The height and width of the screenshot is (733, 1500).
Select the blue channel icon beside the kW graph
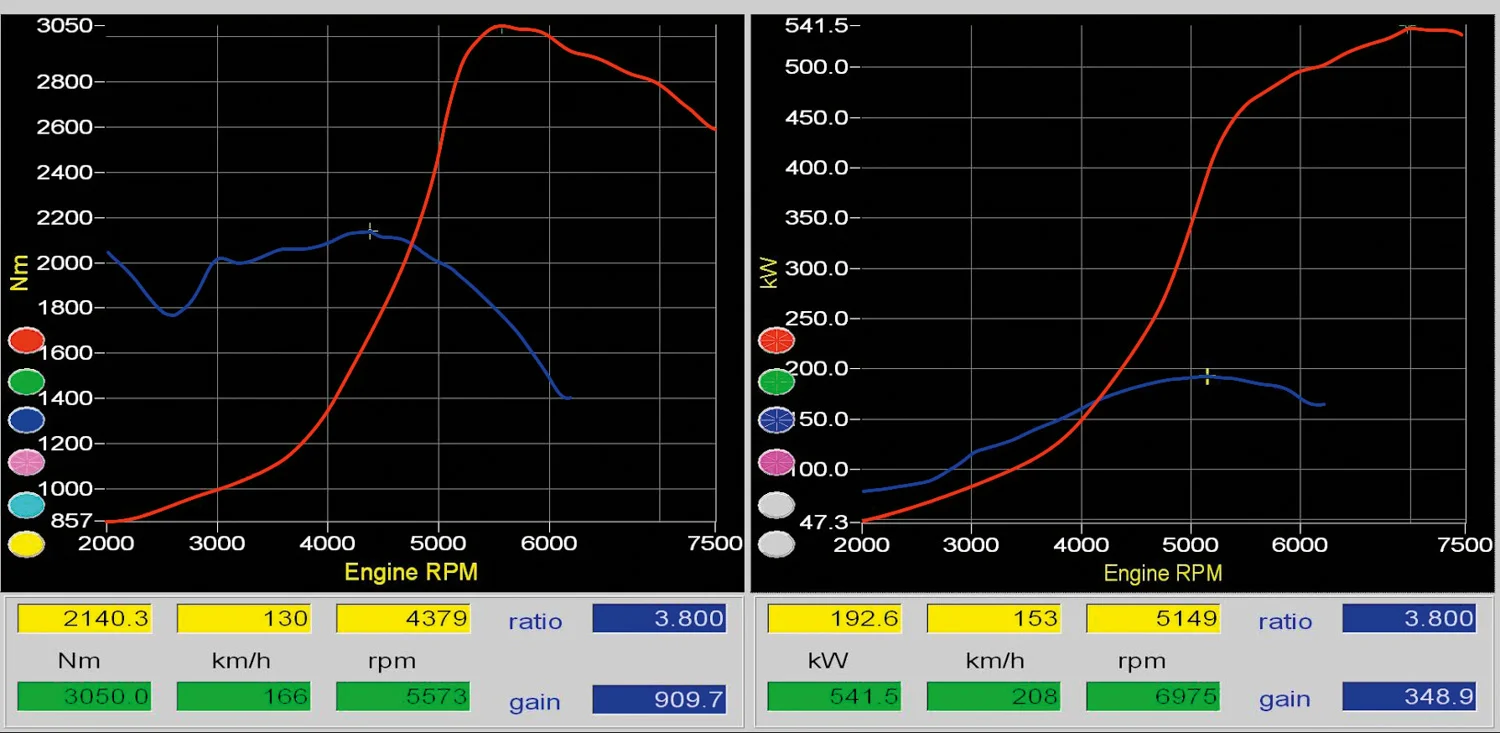coord(777,420)
